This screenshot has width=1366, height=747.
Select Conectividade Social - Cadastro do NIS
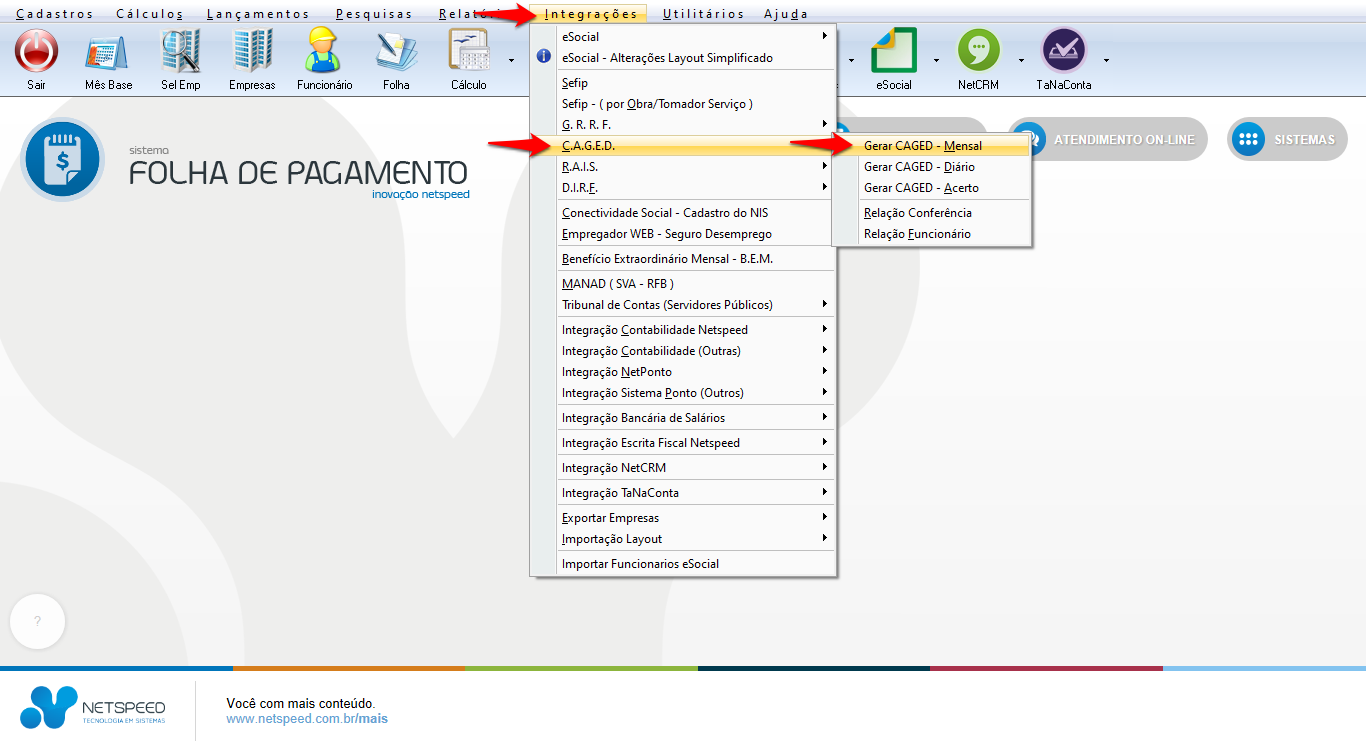click(683, 213)
